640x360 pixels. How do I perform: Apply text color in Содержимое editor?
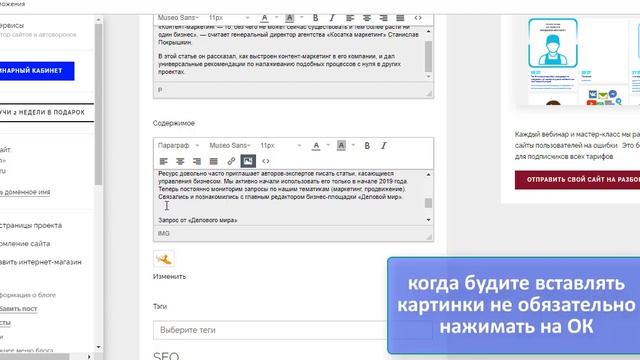(316, 146)
